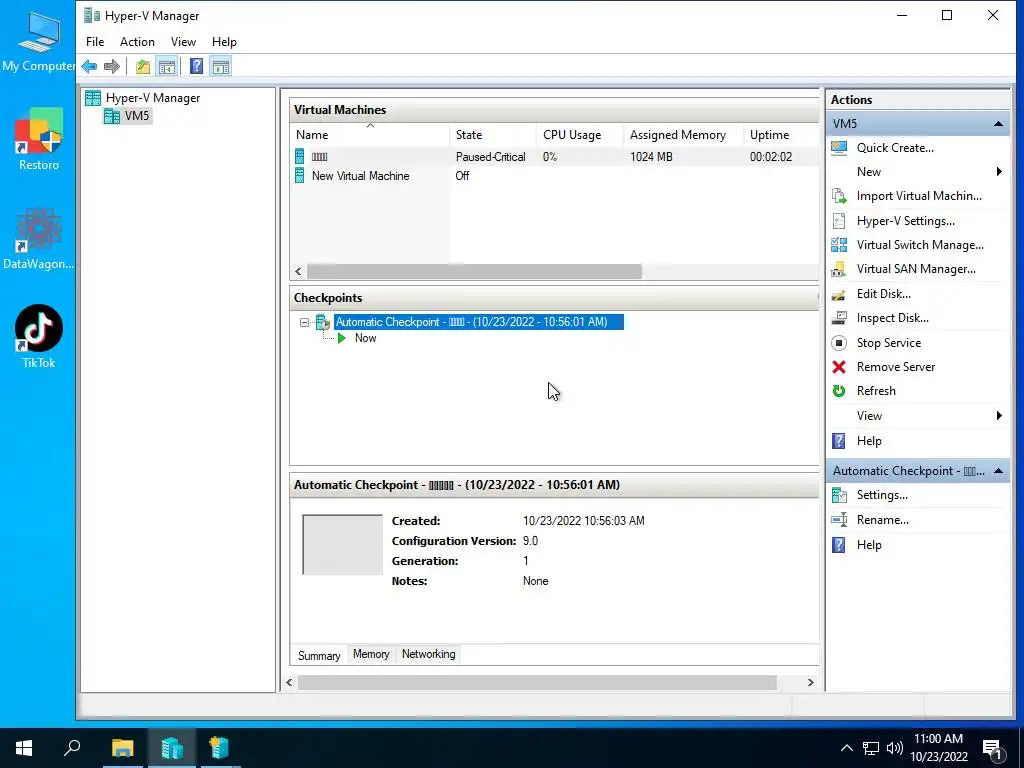Image resolution: width=1024 pixels, height=768 pixels.
Task: Click the Import Virtual Machine icon
Action: (839, 196)
